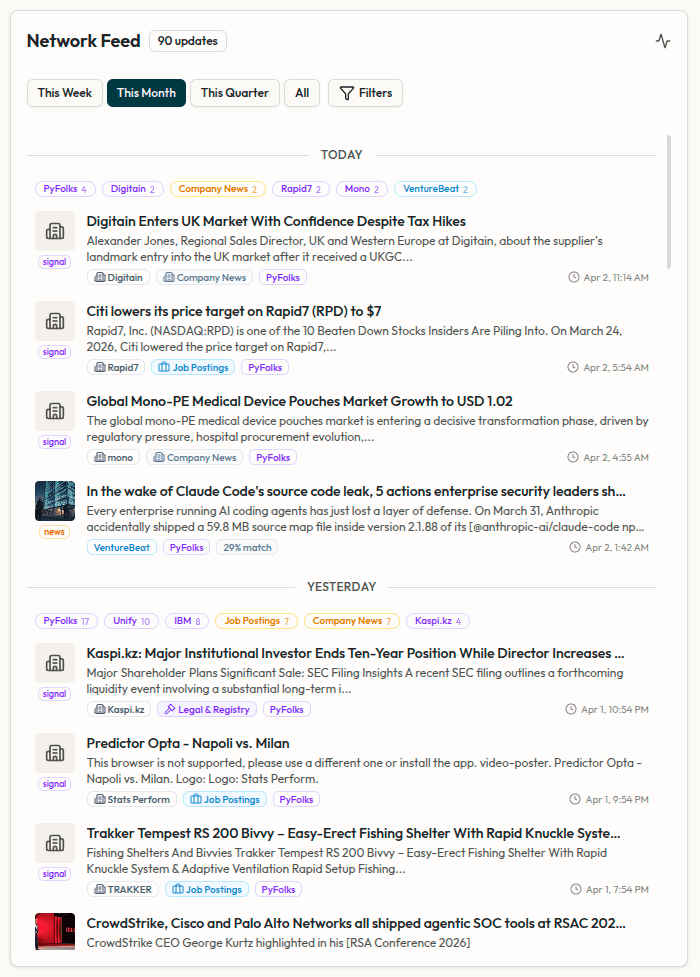Click clock icon beside Apr 1, 7:54 PM
The image size is (700, 977).
[576, 889]
